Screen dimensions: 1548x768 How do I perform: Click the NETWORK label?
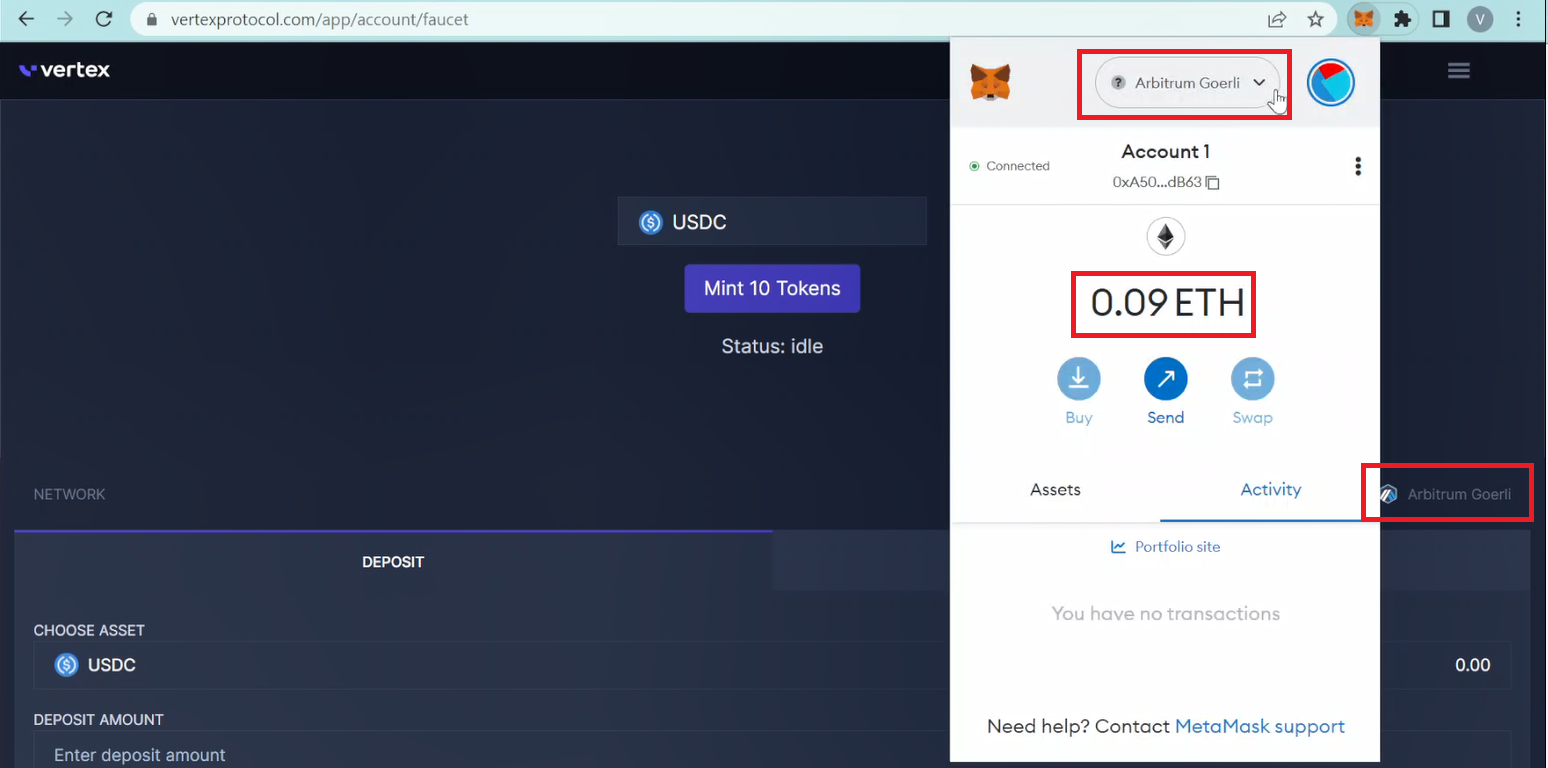point(69,494)
